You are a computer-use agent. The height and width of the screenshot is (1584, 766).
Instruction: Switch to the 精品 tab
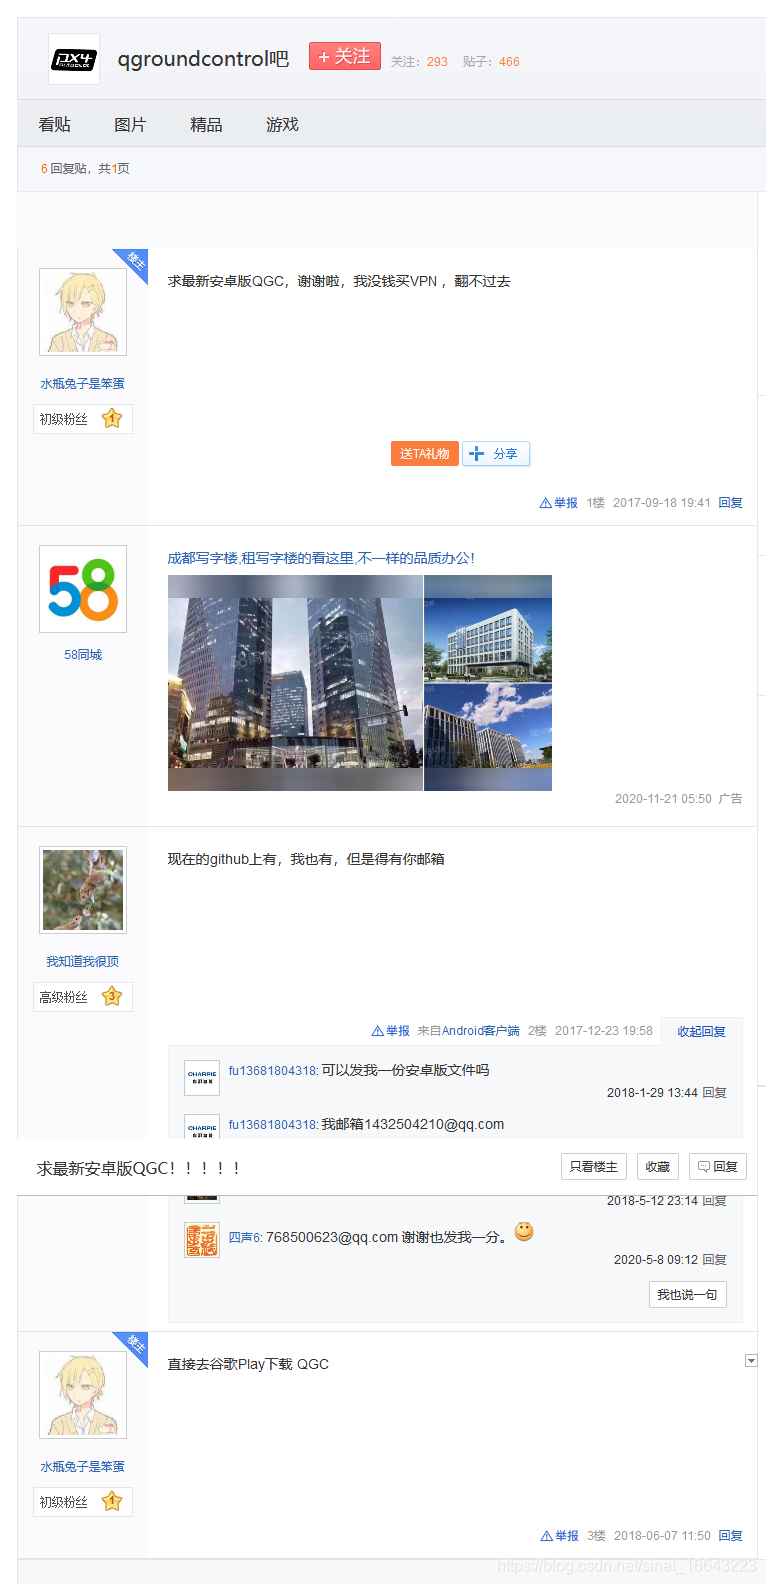pyautogui.click(x=206, y=124)
